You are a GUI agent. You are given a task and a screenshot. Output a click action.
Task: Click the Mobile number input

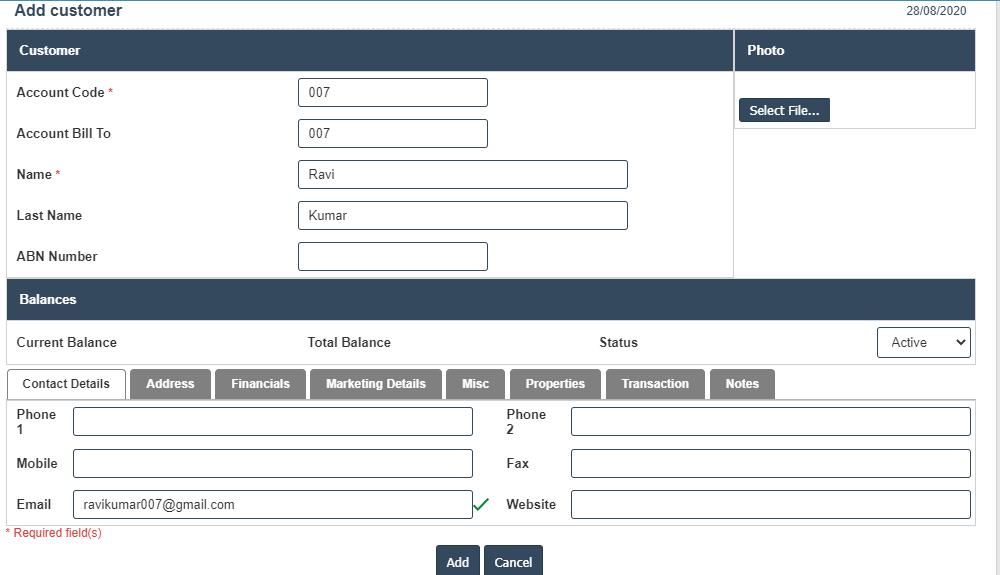[x=272, y=463]
